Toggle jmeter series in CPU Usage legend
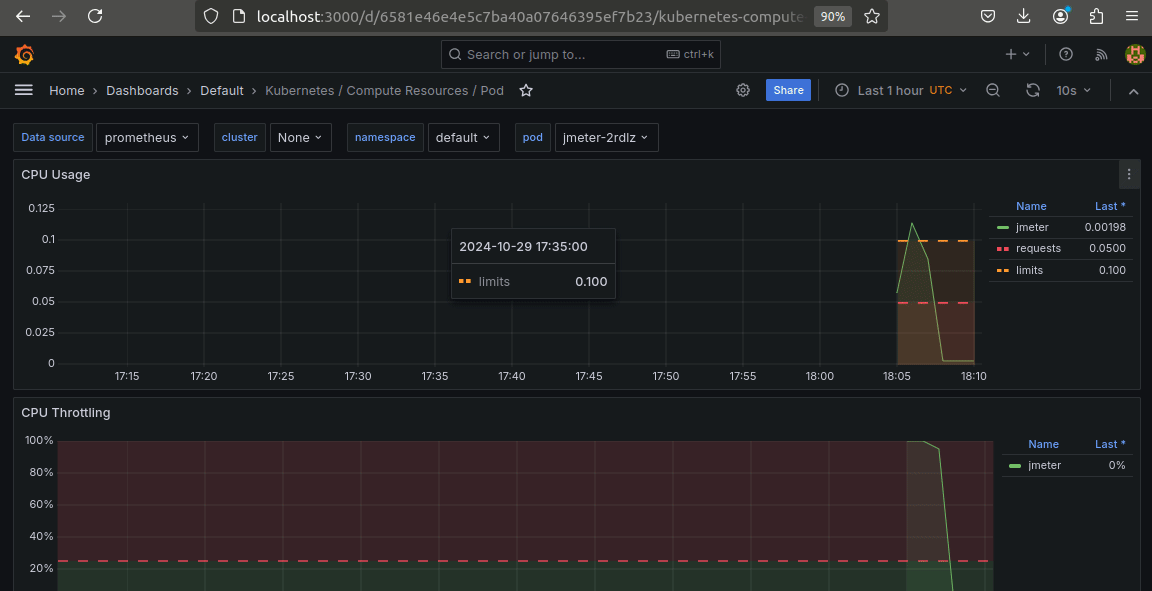Image resolution: width=1152 pixels, height=591 pixels. pyautogui.click(x=1032, y=227)
